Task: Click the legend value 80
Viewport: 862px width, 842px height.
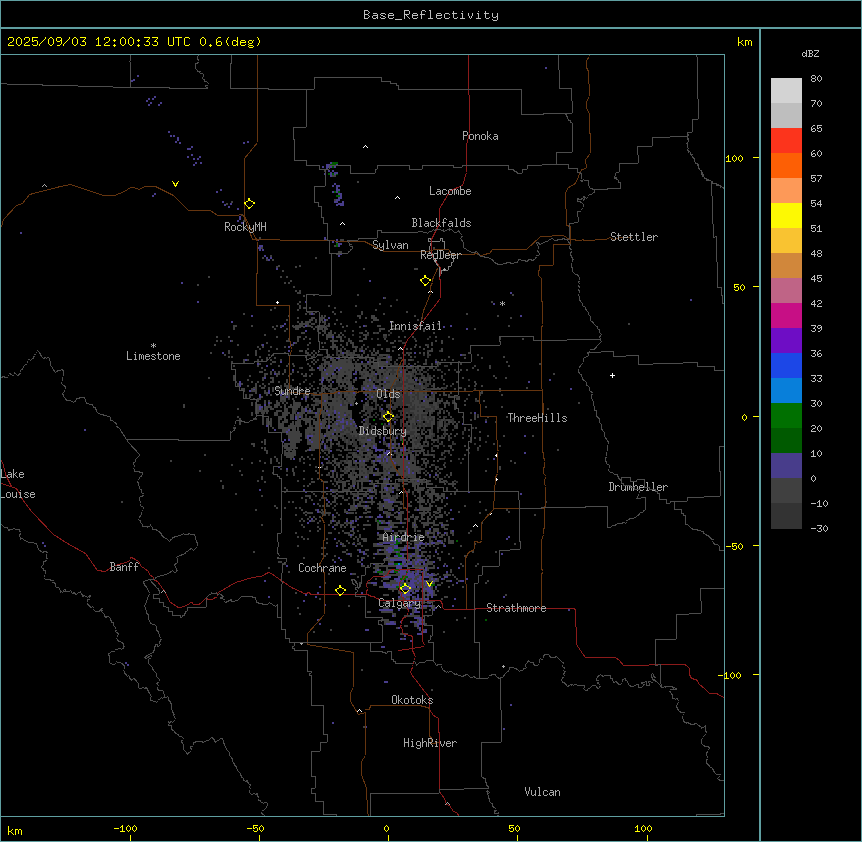Action: pos(816,79)
